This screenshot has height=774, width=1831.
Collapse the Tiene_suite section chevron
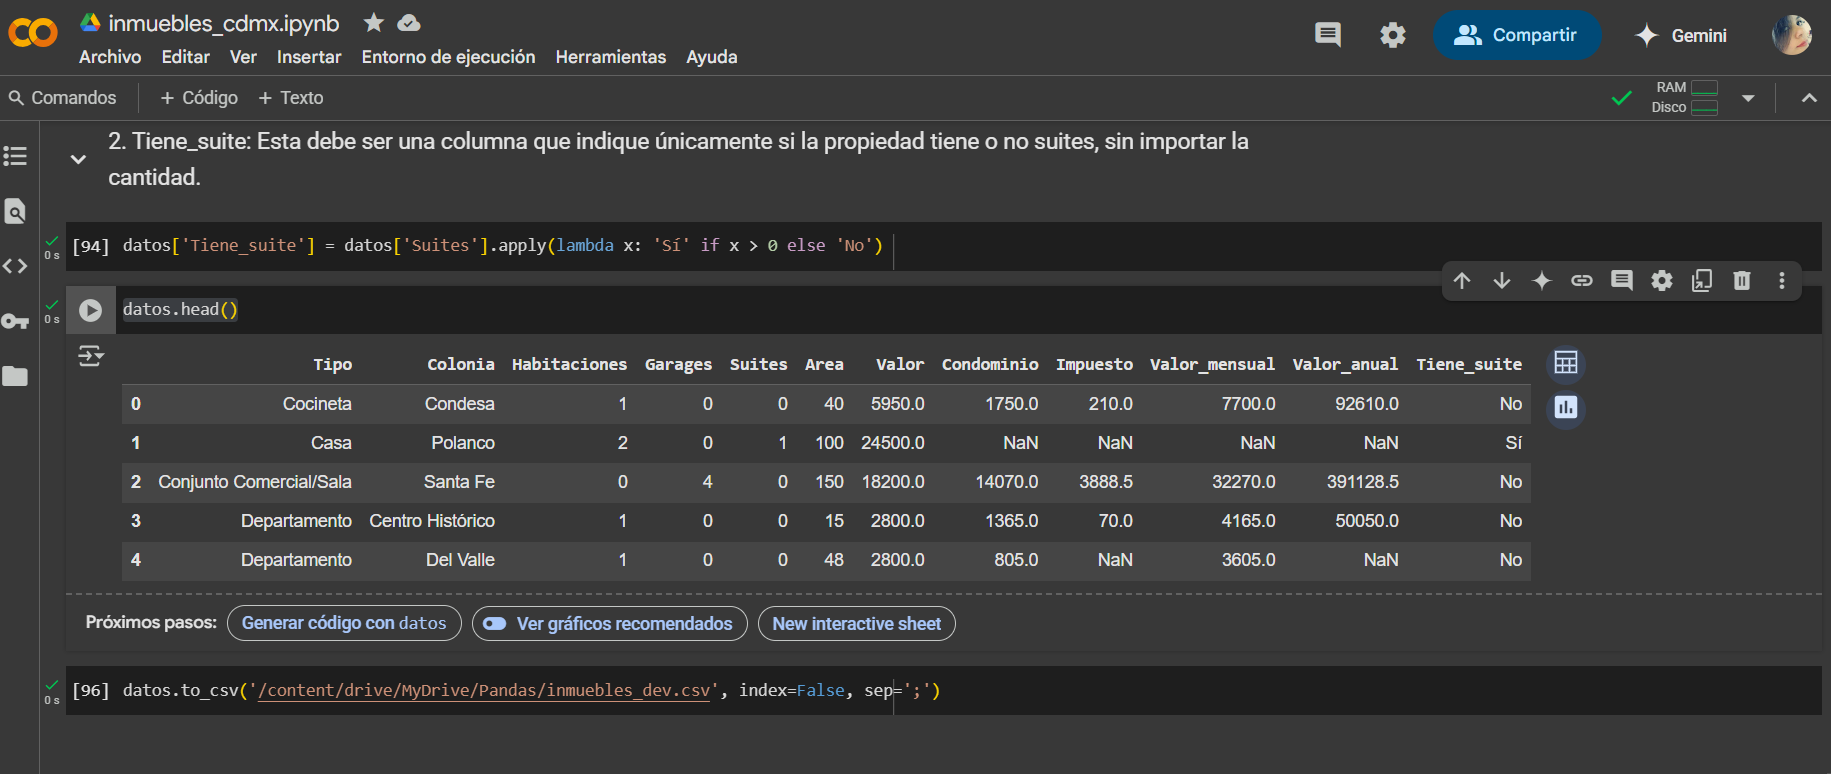pos(78,159)
